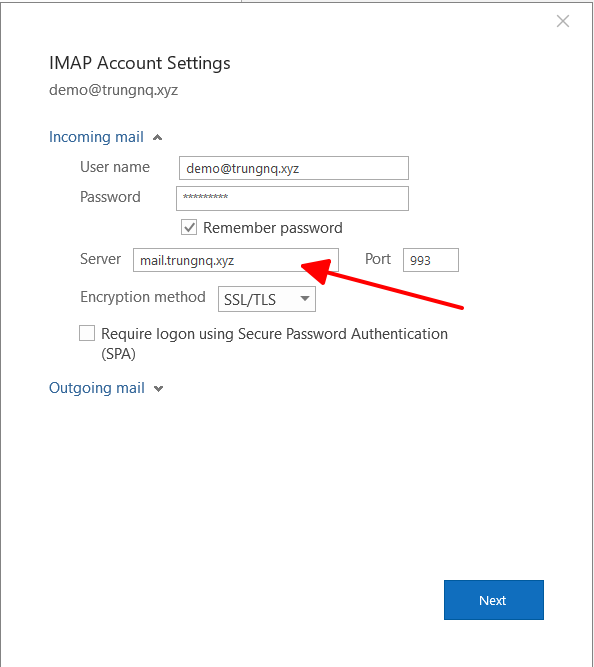Close the IMAP Account Settings dialog

(x=563, y=21)
